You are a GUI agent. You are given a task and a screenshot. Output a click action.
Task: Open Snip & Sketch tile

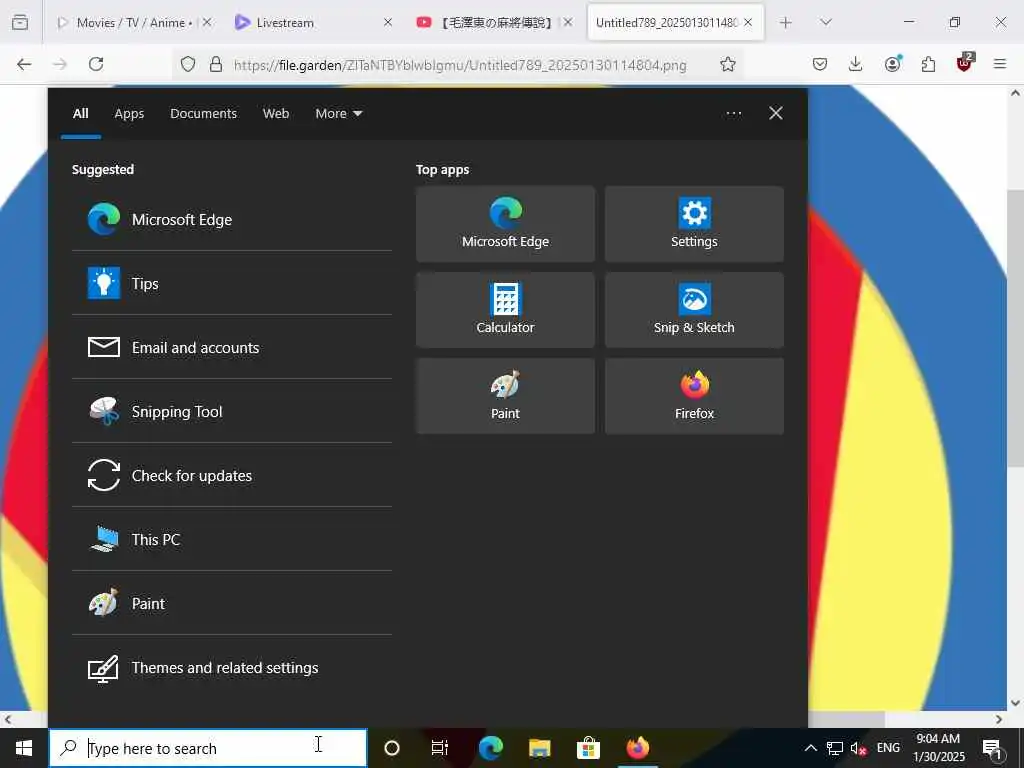[694, 310]
